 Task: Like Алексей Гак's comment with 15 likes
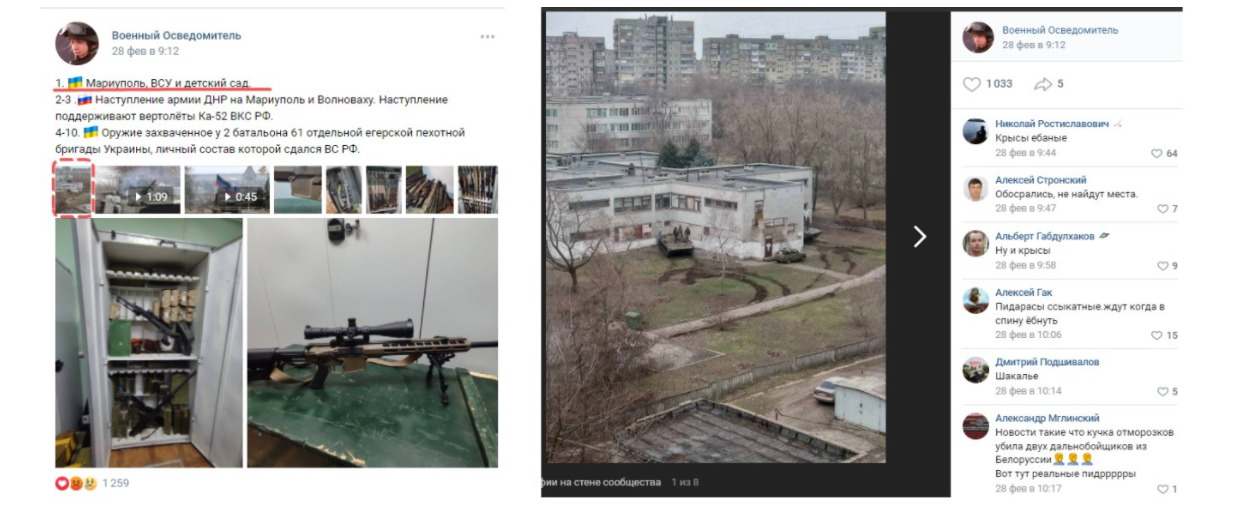[1156, 336]
